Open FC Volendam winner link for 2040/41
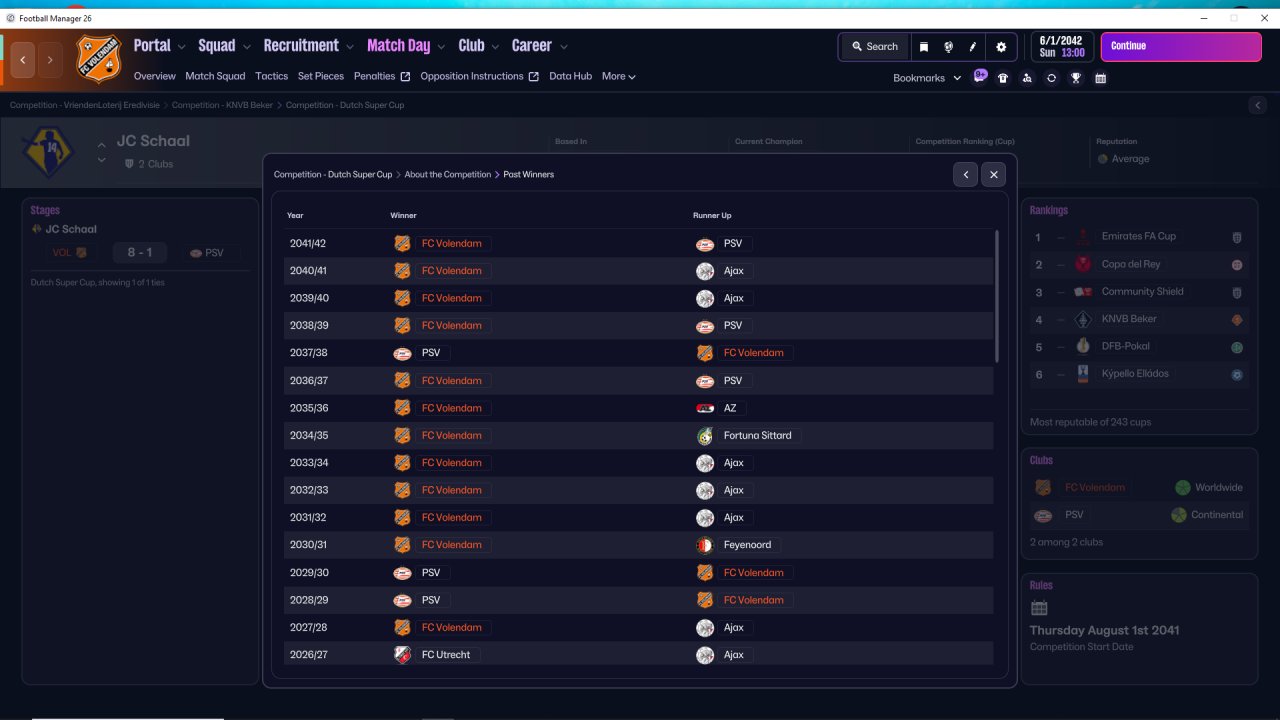Screen dimensions: 1280x720 [452, 271]
